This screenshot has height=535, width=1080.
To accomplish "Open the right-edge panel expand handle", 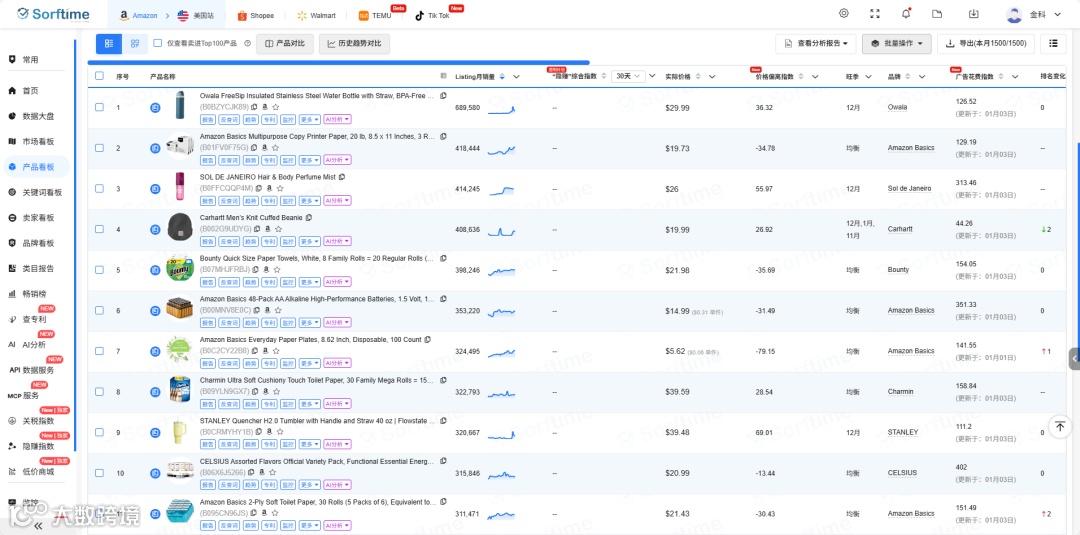I will click(x=1074, y=359).
